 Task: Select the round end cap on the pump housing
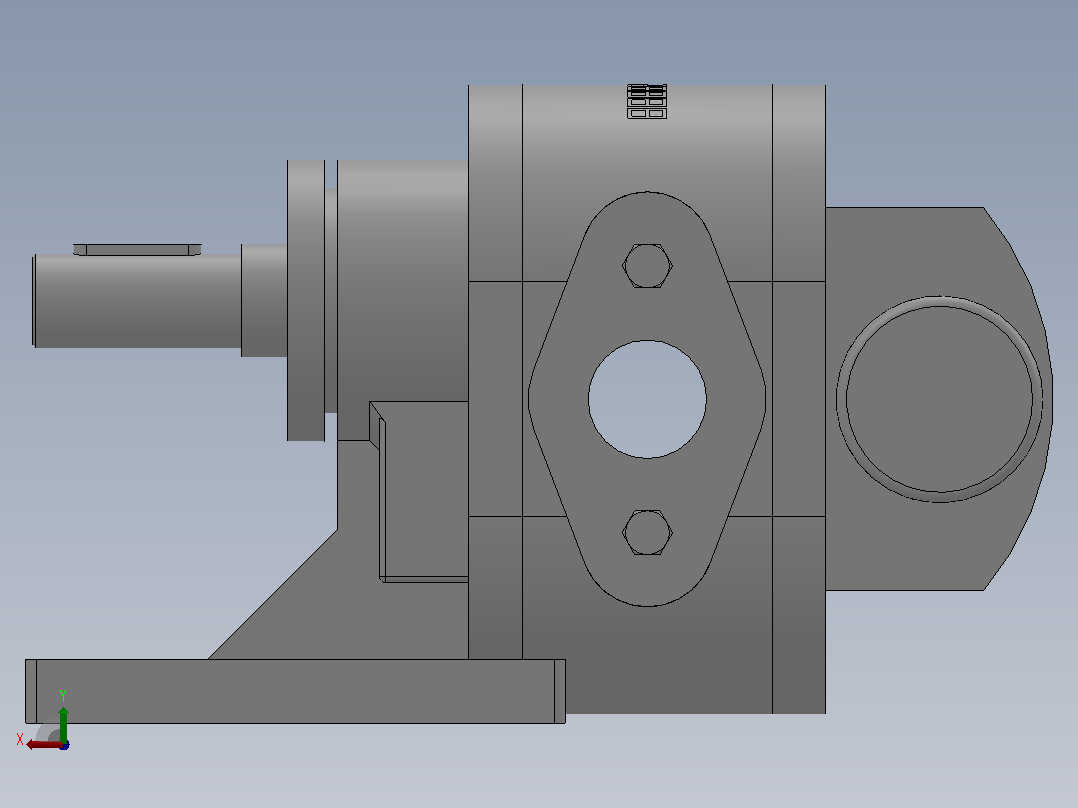(x=939, y=400)
